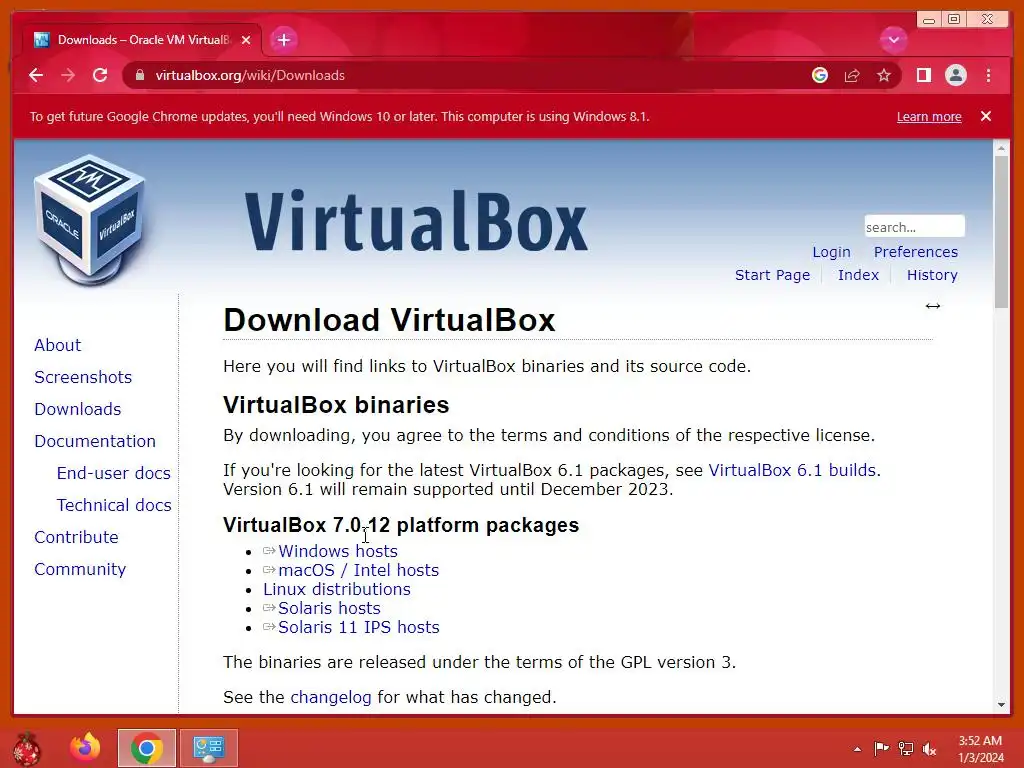
Task: Follow the VirtualBox 6.1 builds link
Action: point(792,470)
